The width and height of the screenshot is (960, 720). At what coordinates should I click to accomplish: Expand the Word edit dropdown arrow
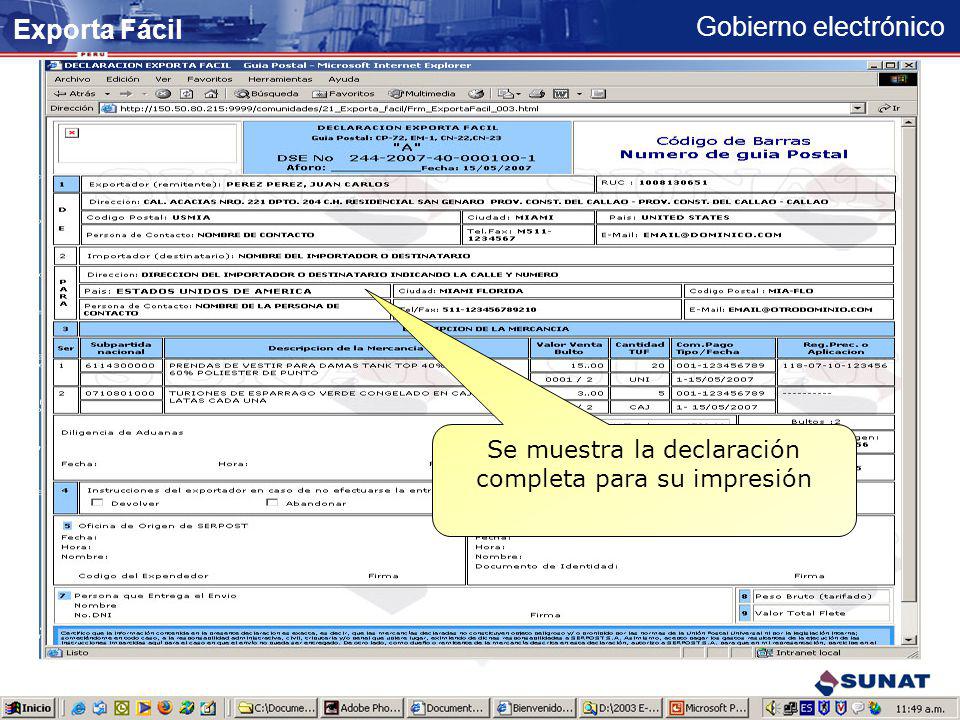[x=579, y=94]
